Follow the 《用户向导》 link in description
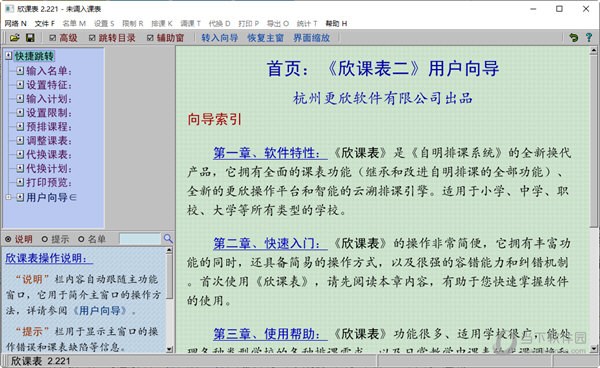Image resolution: width=600 pixels, height=368 pixels. pyautogui.click(x=100, y=310)
